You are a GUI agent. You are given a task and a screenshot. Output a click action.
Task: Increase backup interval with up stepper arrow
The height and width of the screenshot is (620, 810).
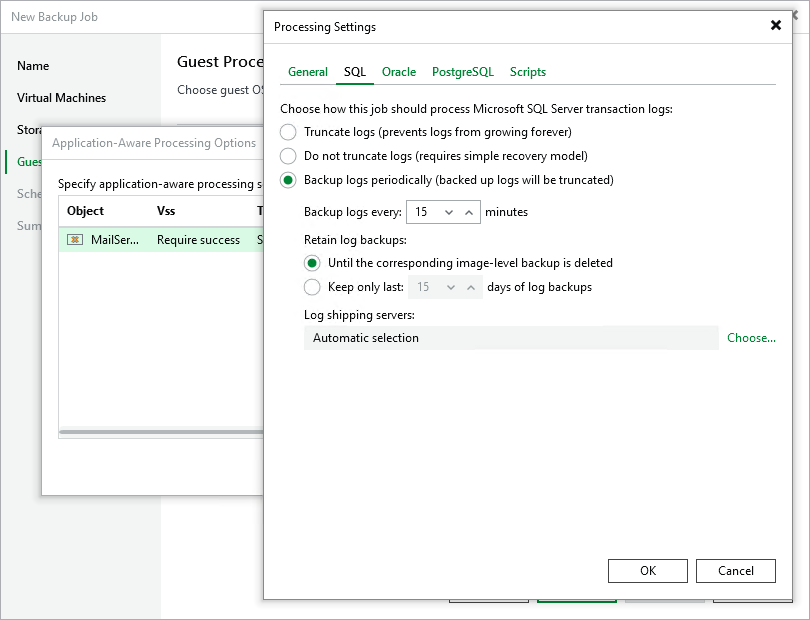470,211
